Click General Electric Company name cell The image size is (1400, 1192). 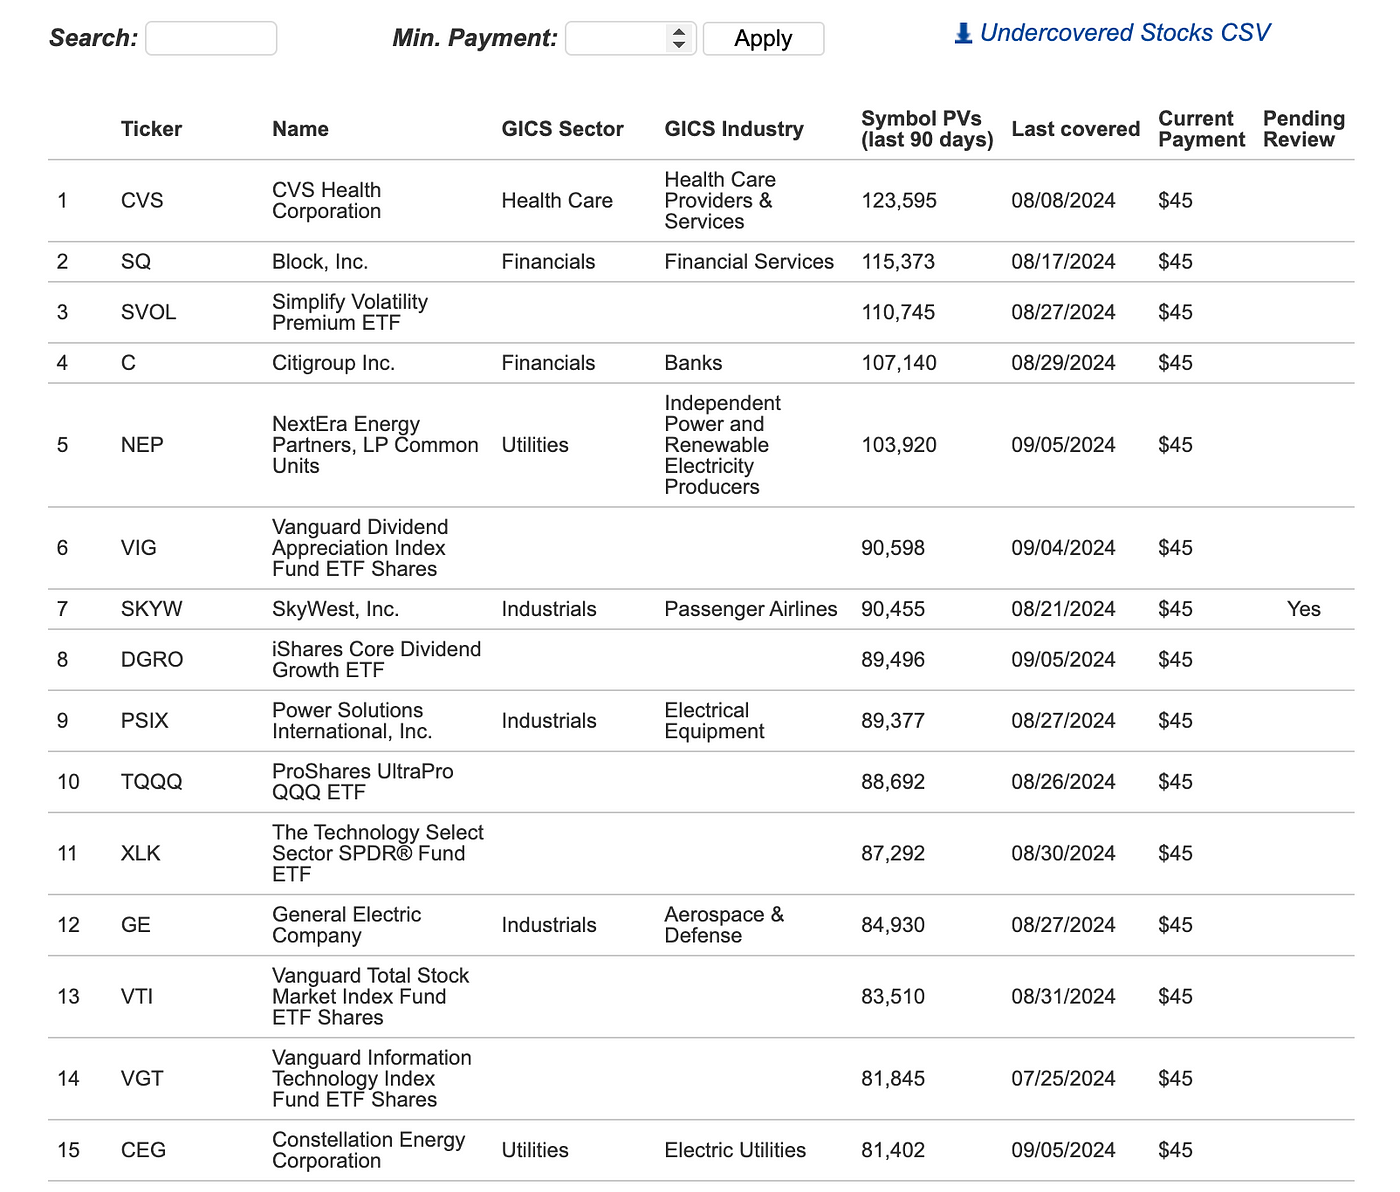point(346,925)
